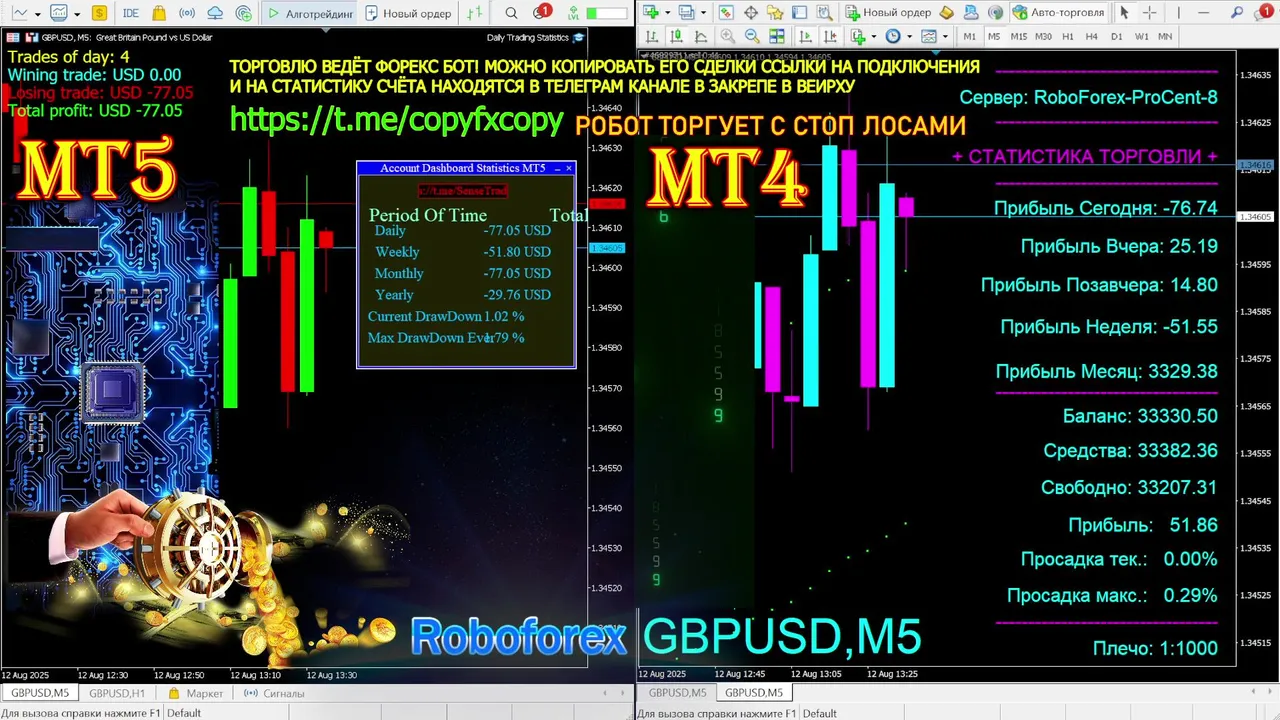Image resolution: width=1280 pixels, height=720 pixels.
Task: Select the M1 timeframe button in MT4
Action: (x=969, y=36)
